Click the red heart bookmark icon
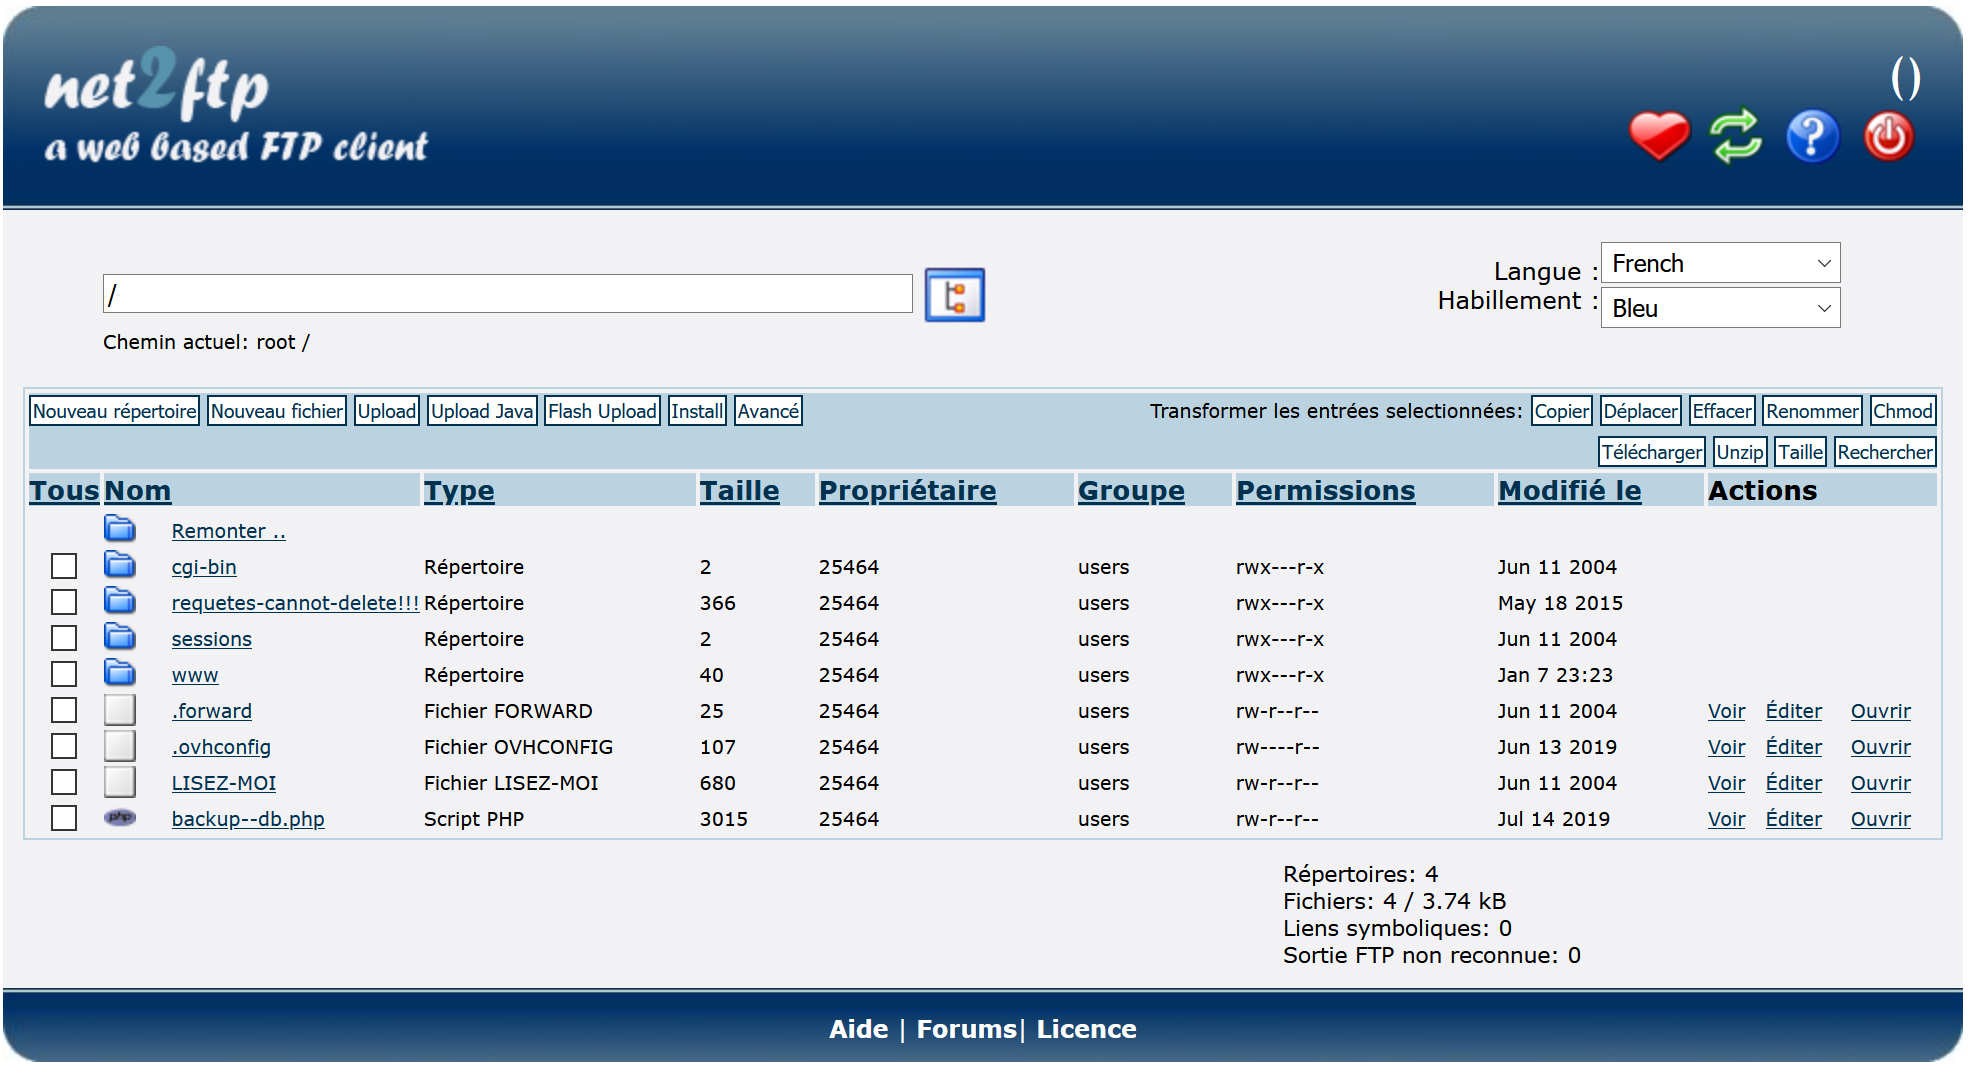Viewport: 1972px width, 1075px height. 1658,136
